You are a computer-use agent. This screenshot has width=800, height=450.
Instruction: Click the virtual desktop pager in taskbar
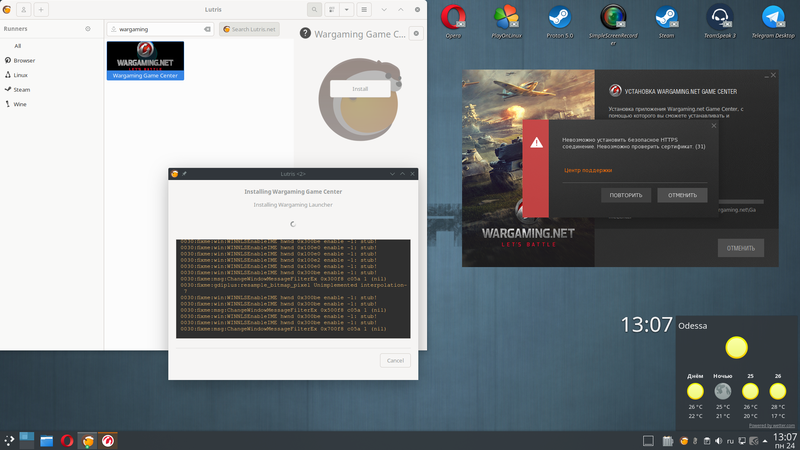(27, 440)
